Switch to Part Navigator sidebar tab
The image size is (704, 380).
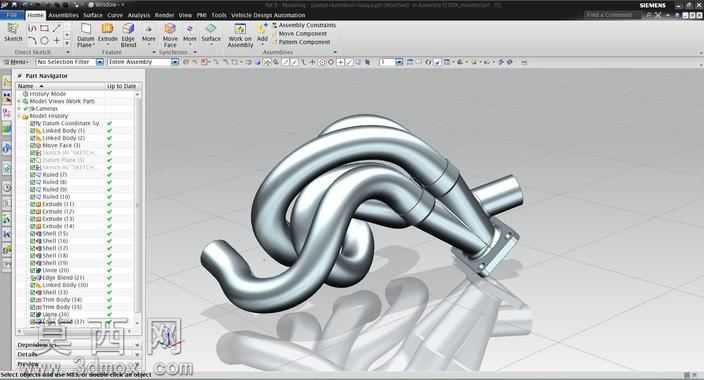click(x=7, y=113)
